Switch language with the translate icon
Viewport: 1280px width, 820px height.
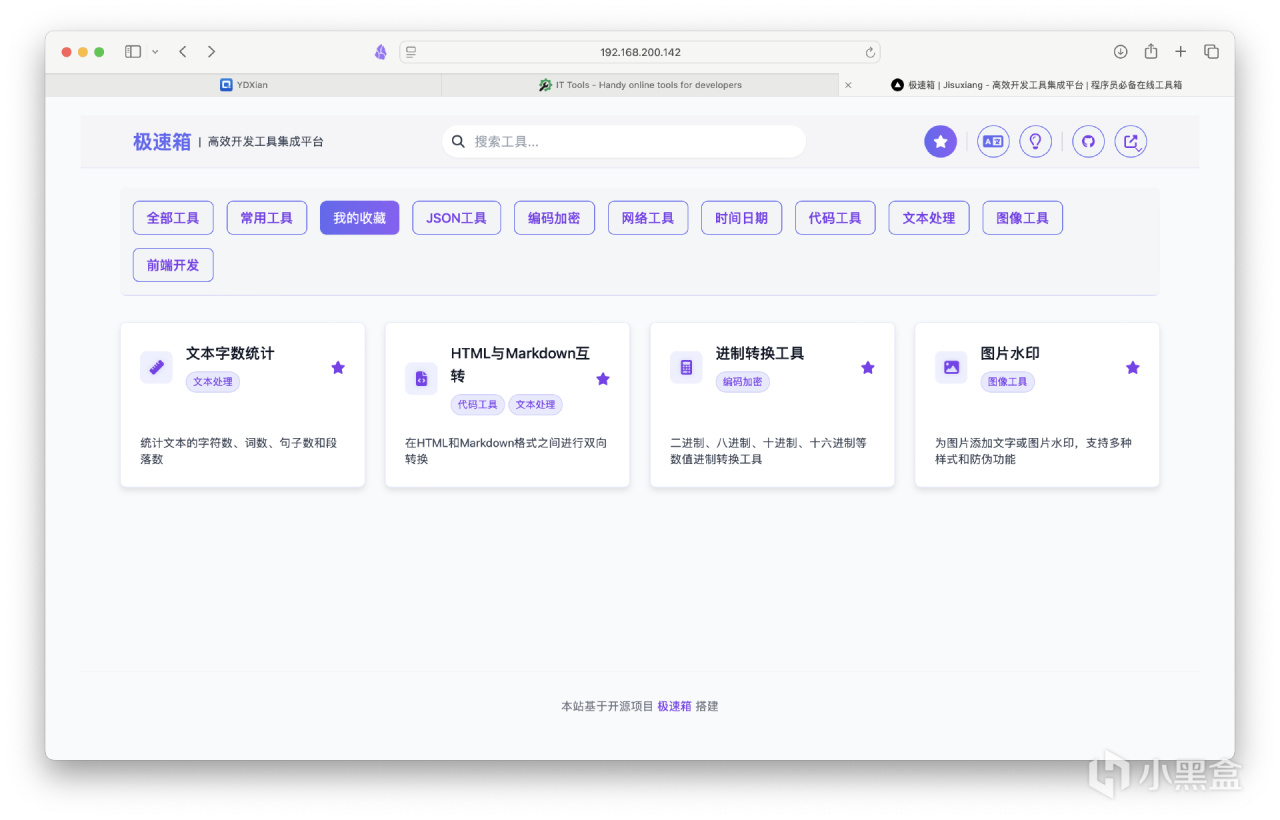tap(993, 142)
